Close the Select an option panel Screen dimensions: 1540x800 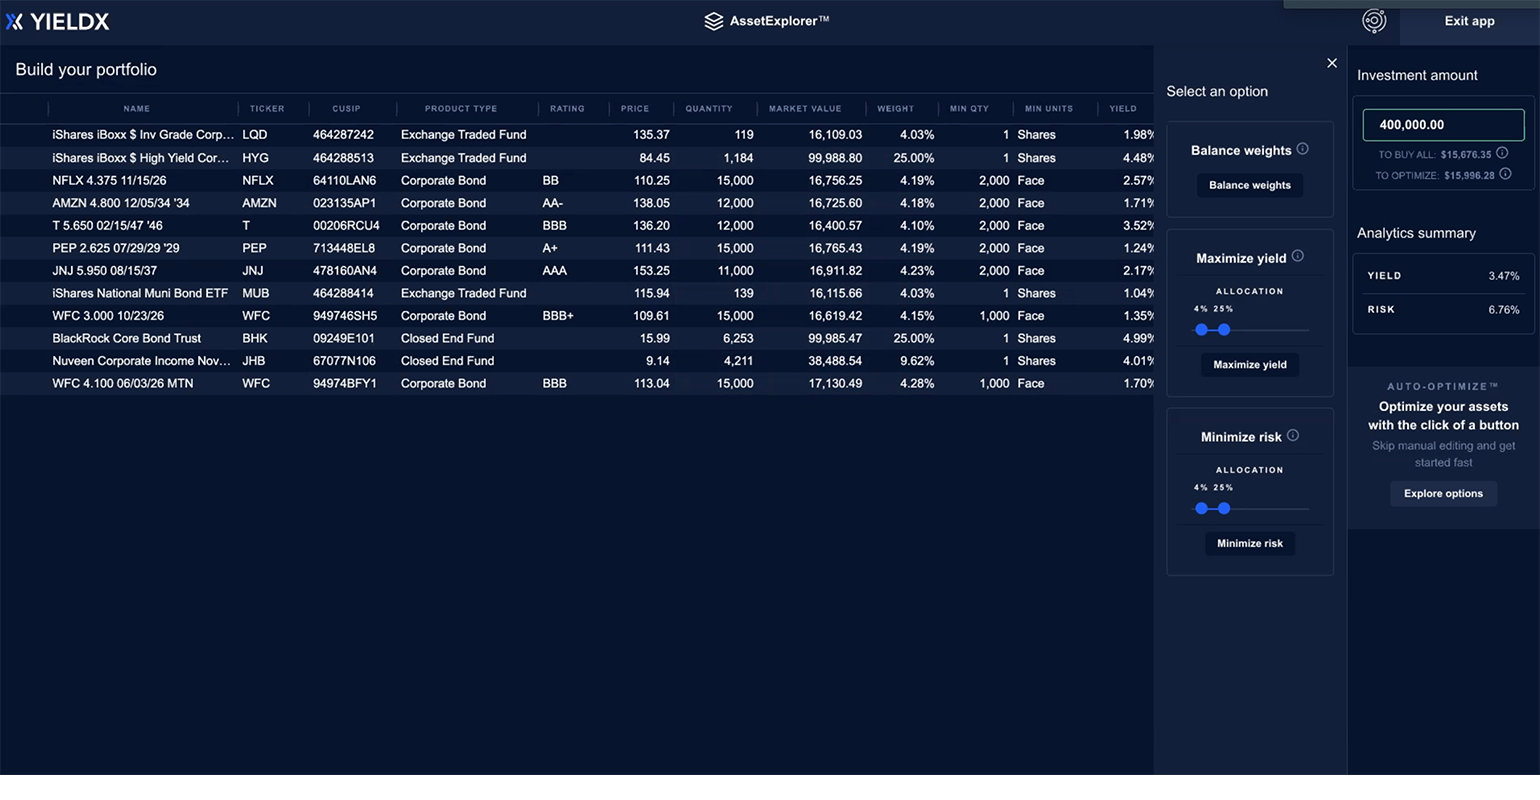point(1331,63)
